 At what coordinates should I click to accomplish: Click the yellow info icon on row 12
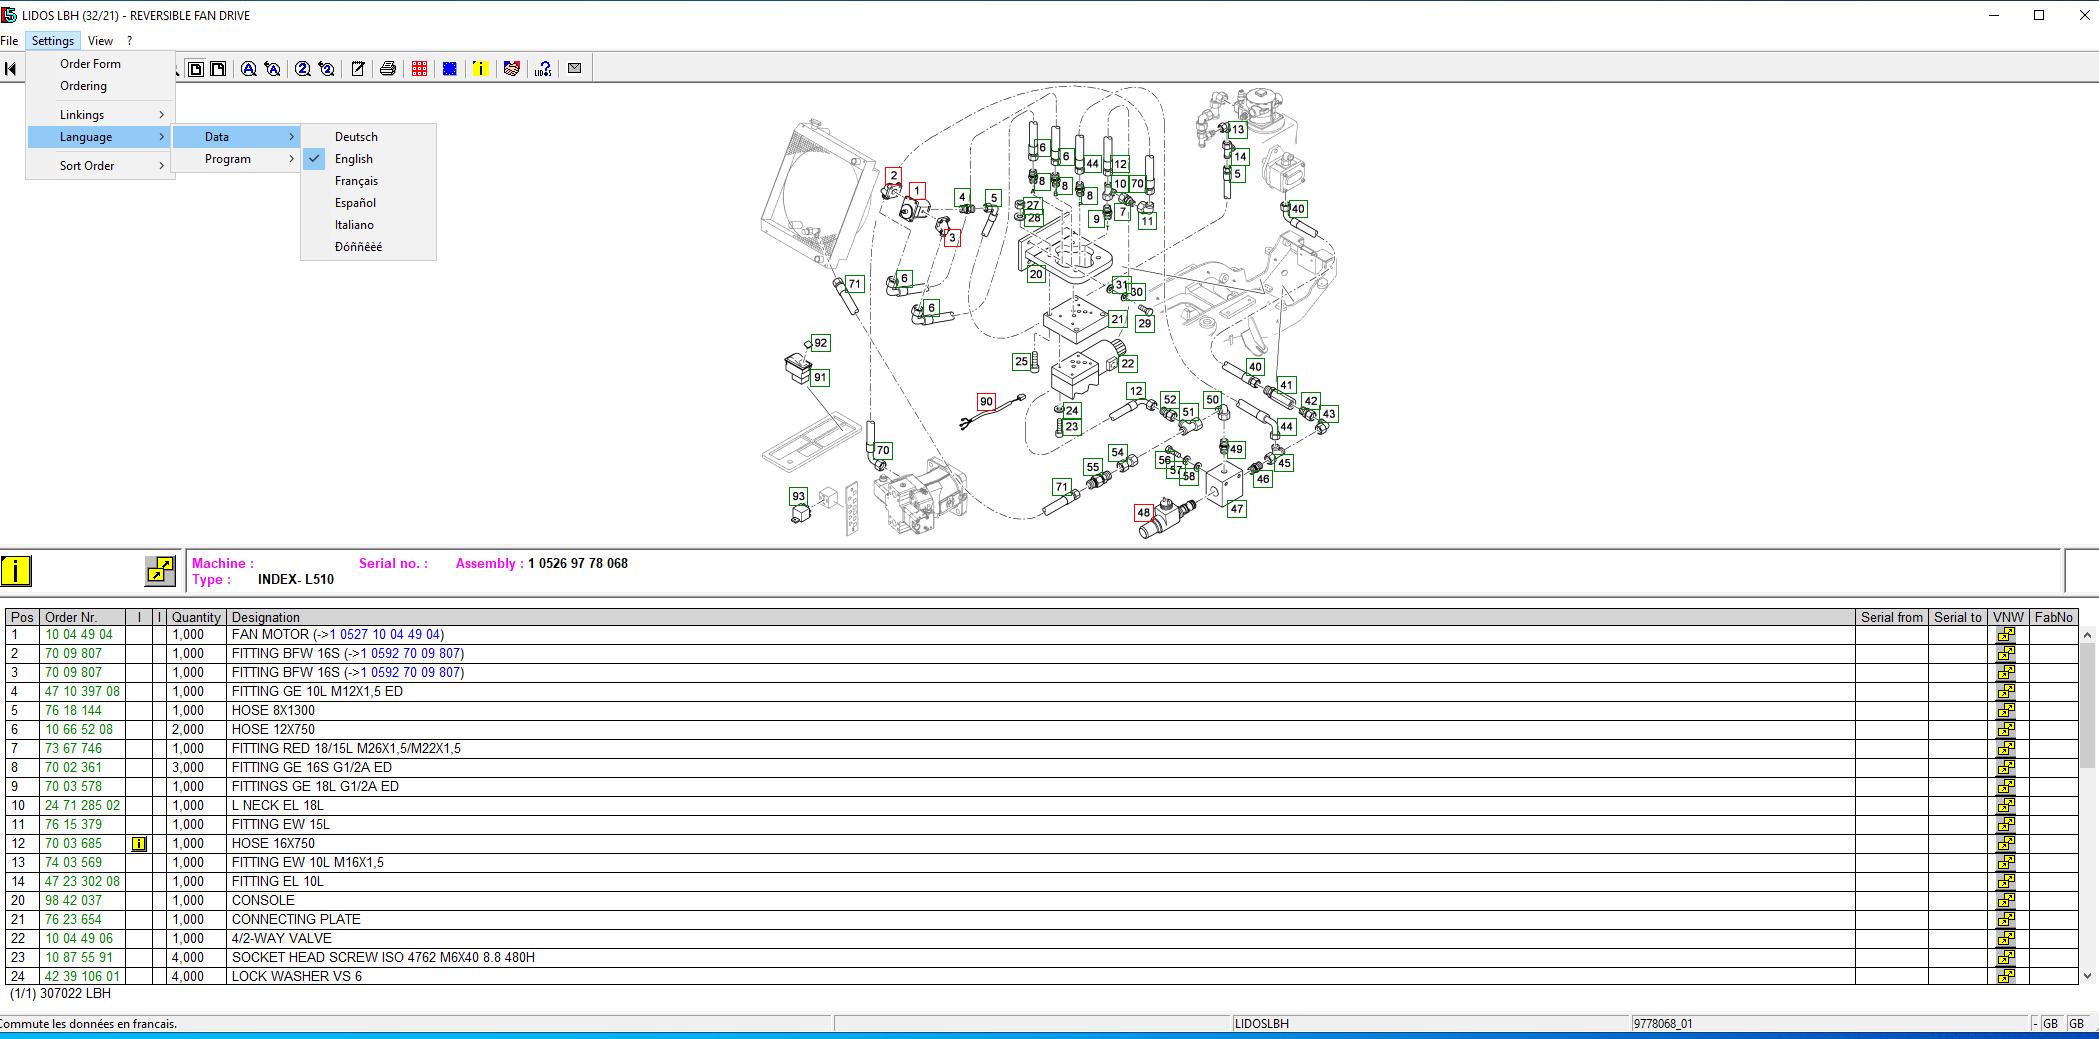tap(139, 844)
